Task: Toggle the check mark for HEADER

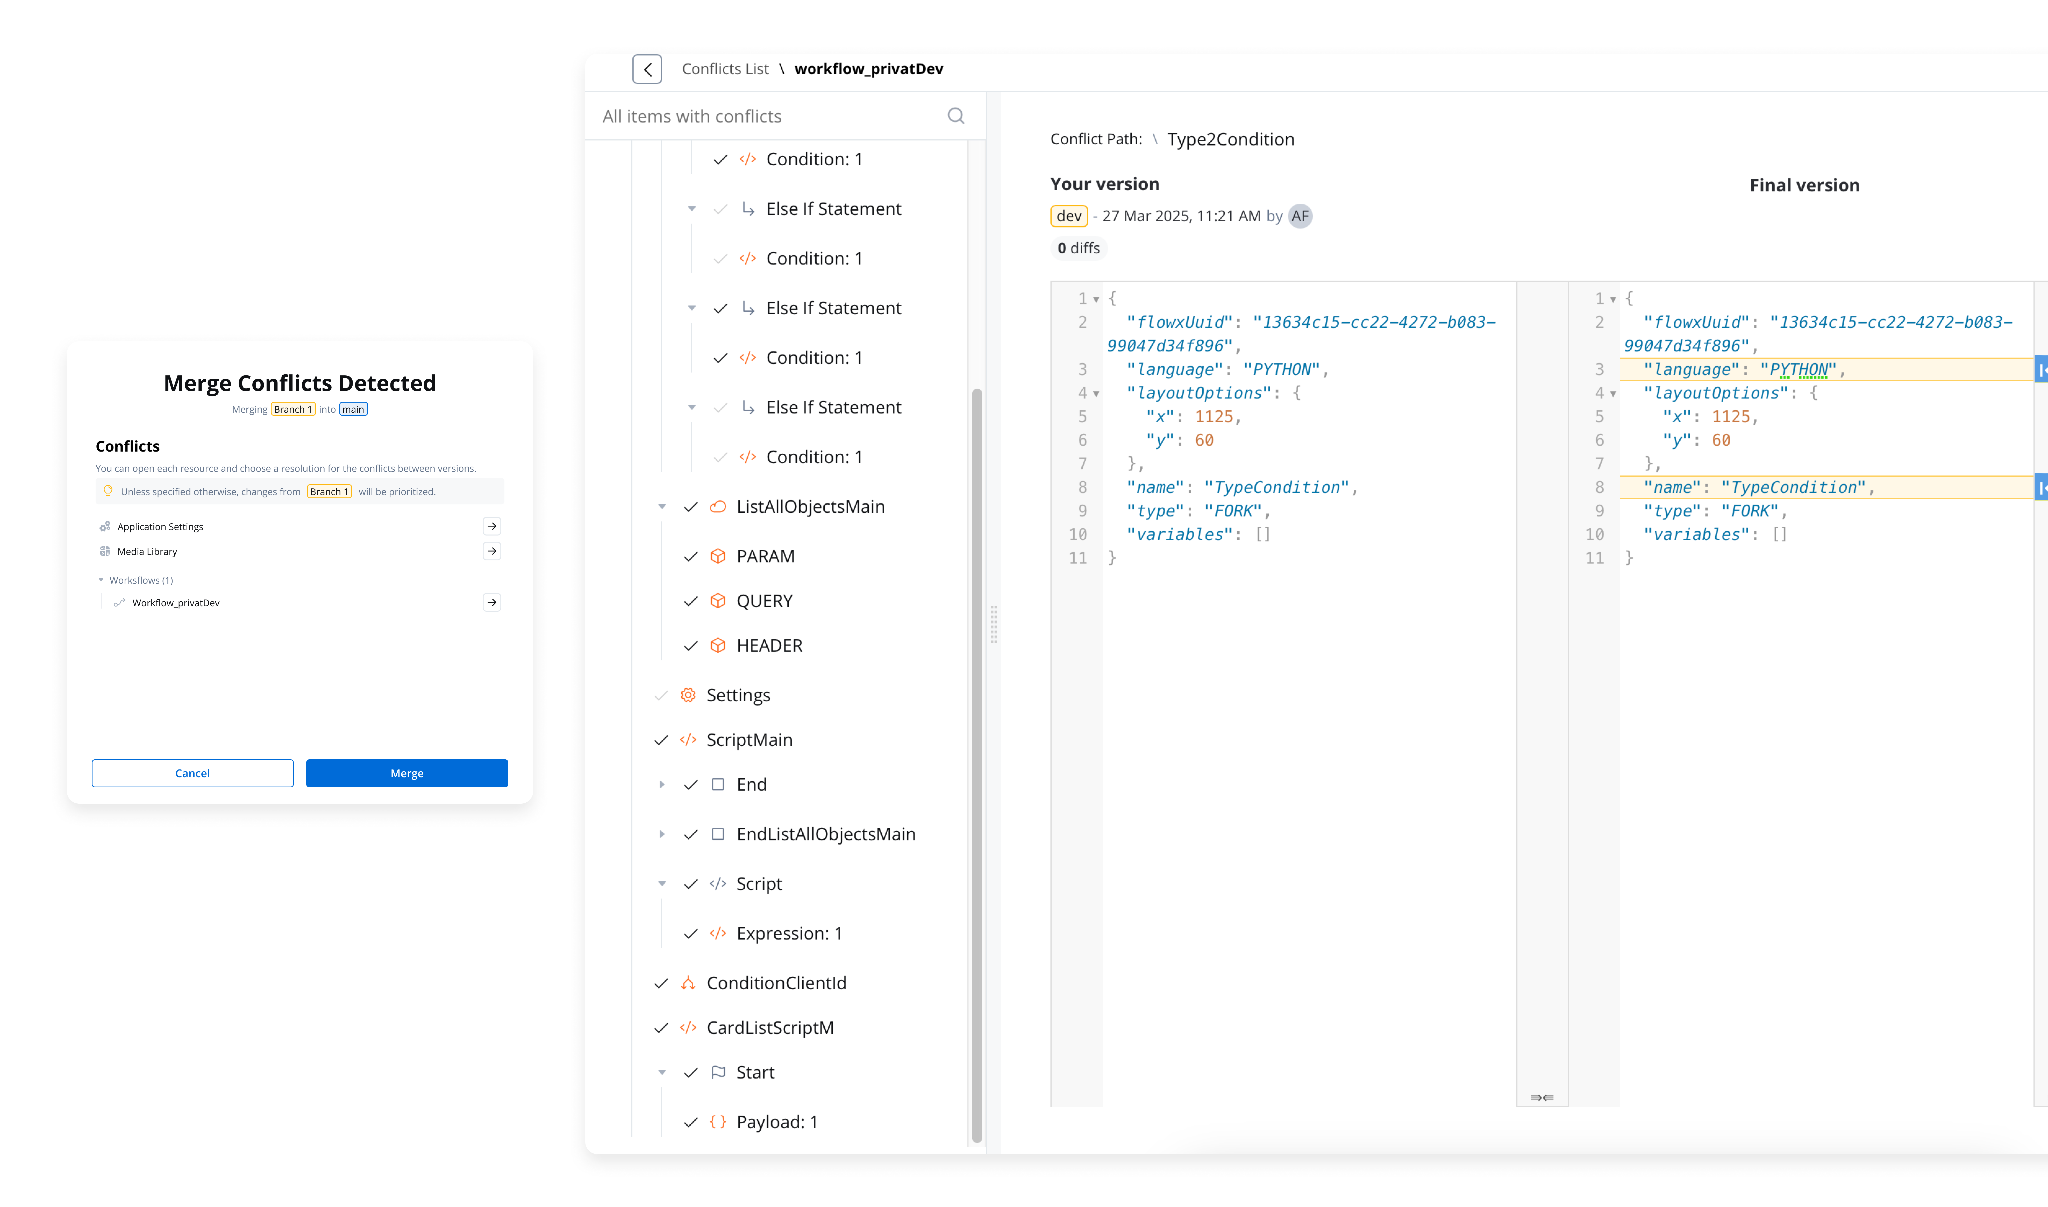Action: coord(690,646)
